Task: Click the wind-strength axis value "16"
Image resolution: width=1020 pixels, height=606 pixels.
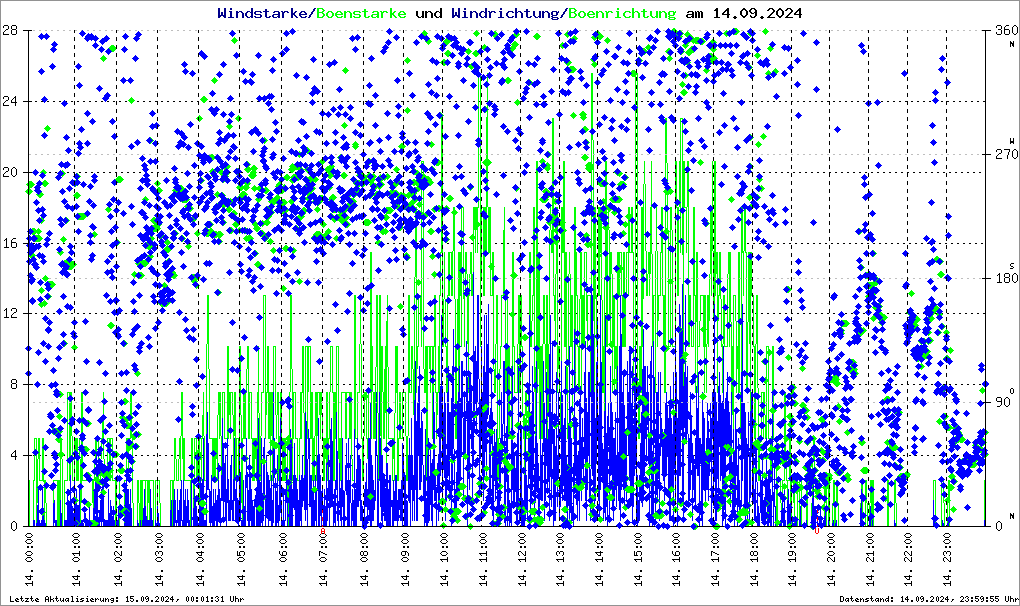Action: click(x=9, y=243)
